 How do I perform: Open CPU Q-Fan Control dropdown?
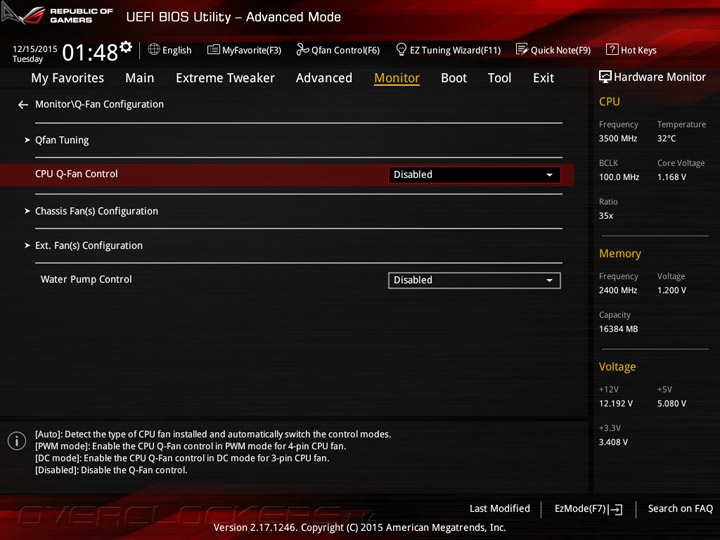point(474,175)
